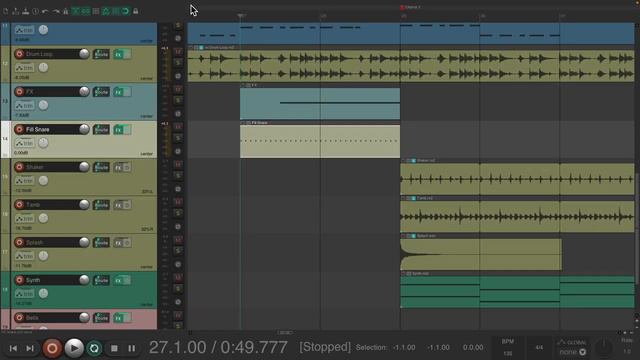Open the trim envelope menu on Shaker track
The width and height of the screenshot is (640, 360).
[x=24, y=181]
